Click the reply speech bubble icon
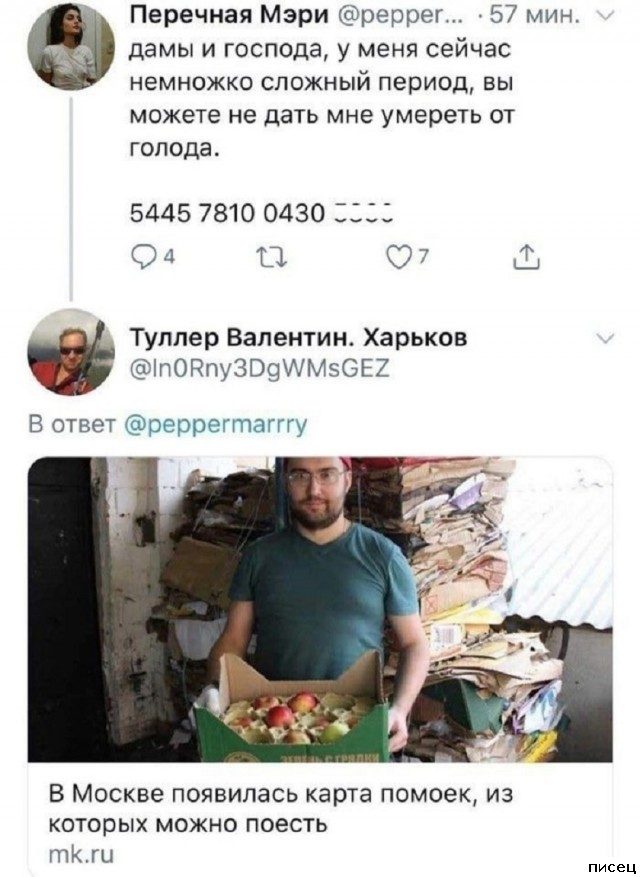Image resolution: width=640 pixels, height=877 pixels. (x=142, y=260)
